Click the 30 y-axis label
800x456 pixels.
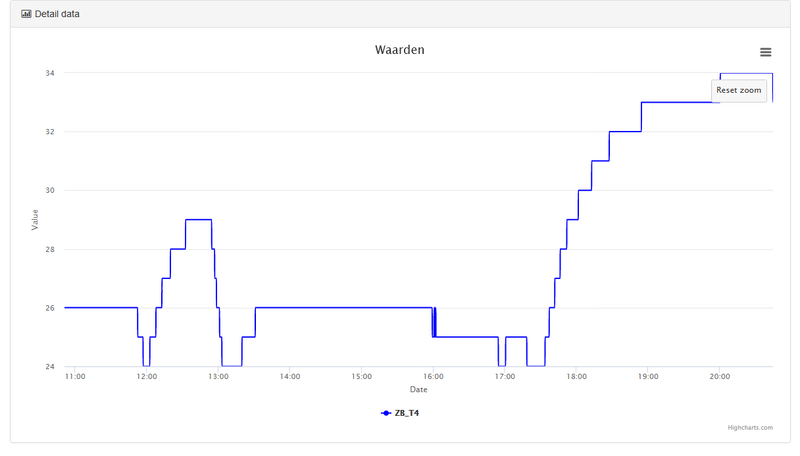[x=50, y=190]
